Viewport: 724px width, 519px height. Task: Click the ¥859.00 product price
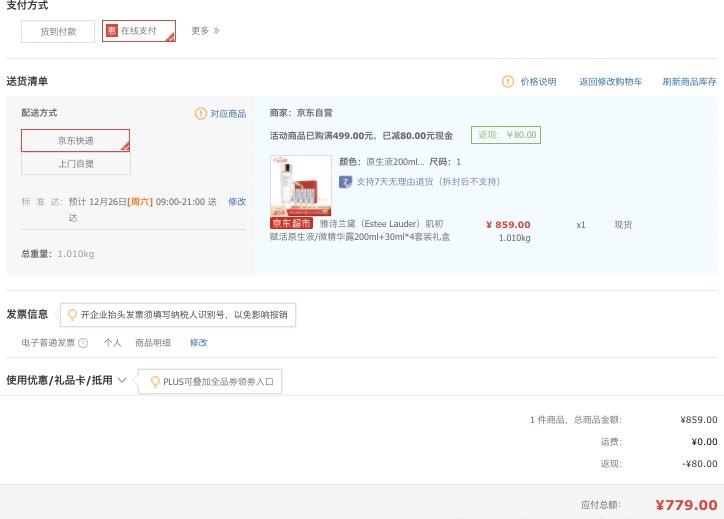click(508, 225)
